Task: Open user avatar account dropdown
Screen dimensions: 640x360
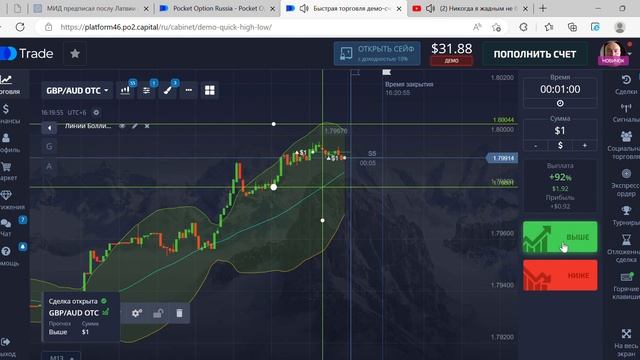Action: [x=614, y=53]
